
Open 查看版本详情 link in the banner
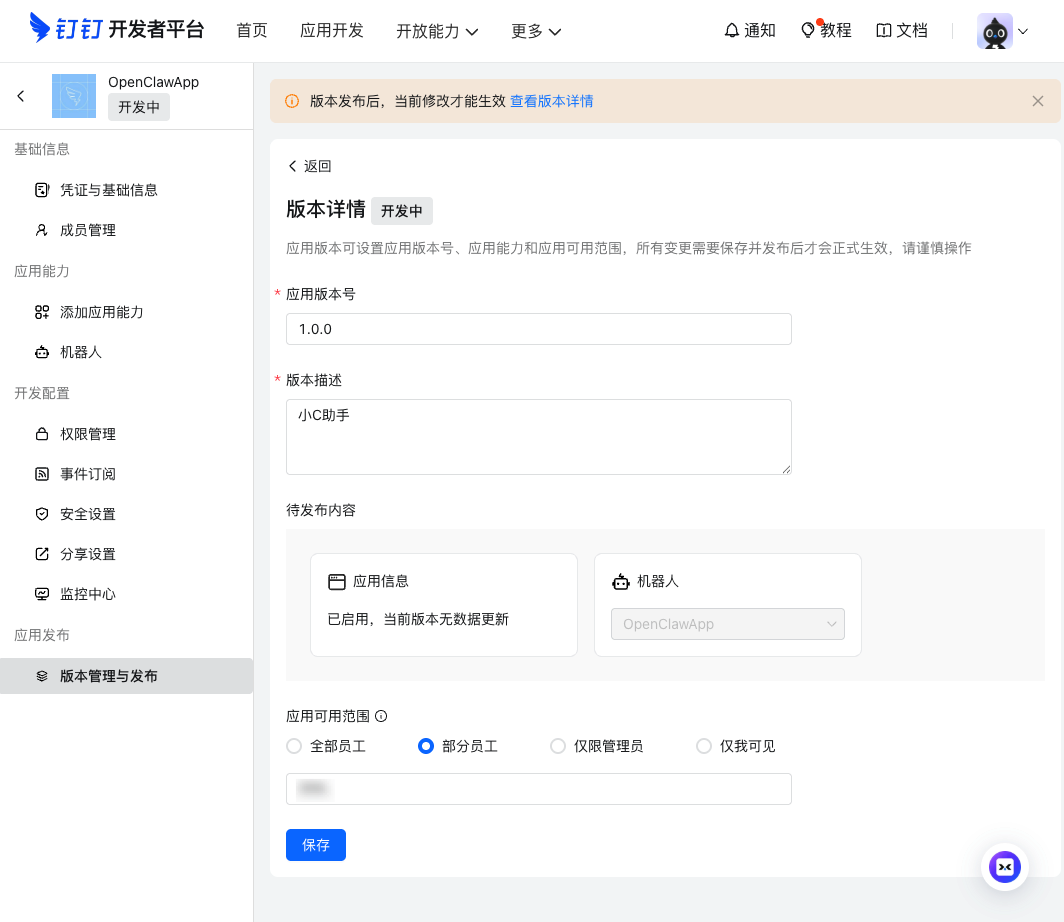(x=551, y=101)
